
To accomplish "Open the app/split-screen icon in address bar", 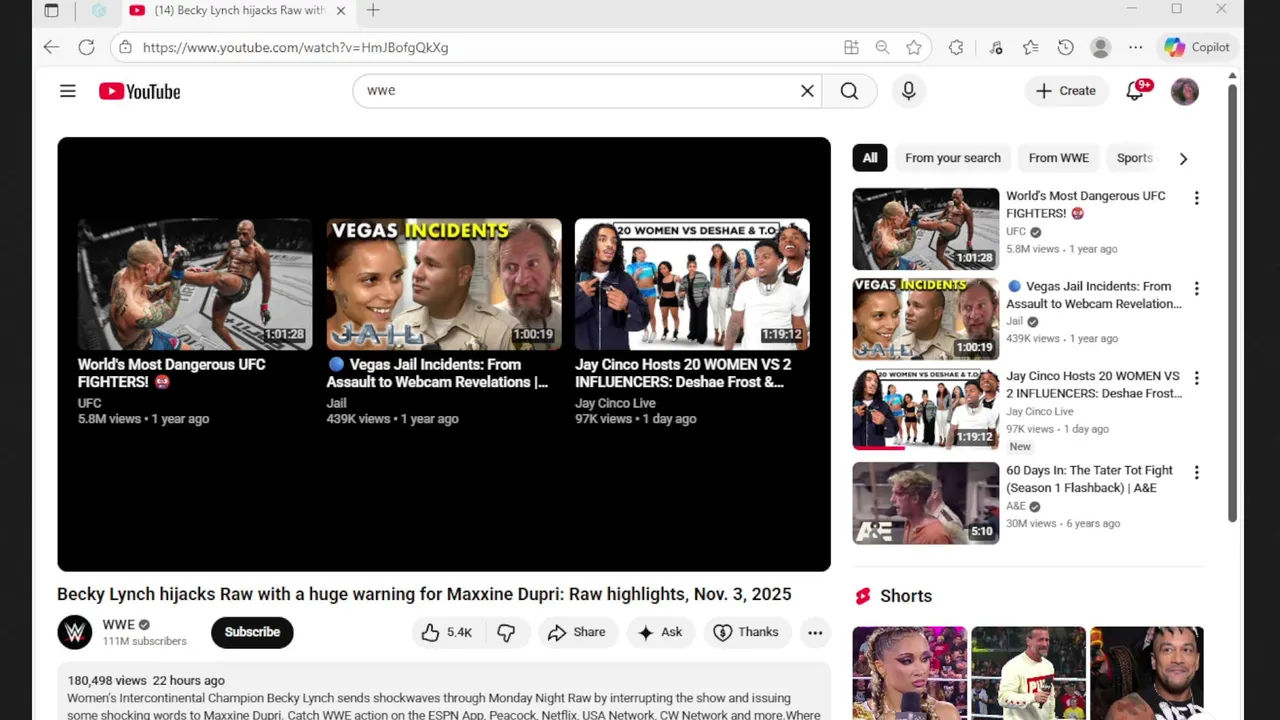I will pyautogui.click(x=851, y=47).
